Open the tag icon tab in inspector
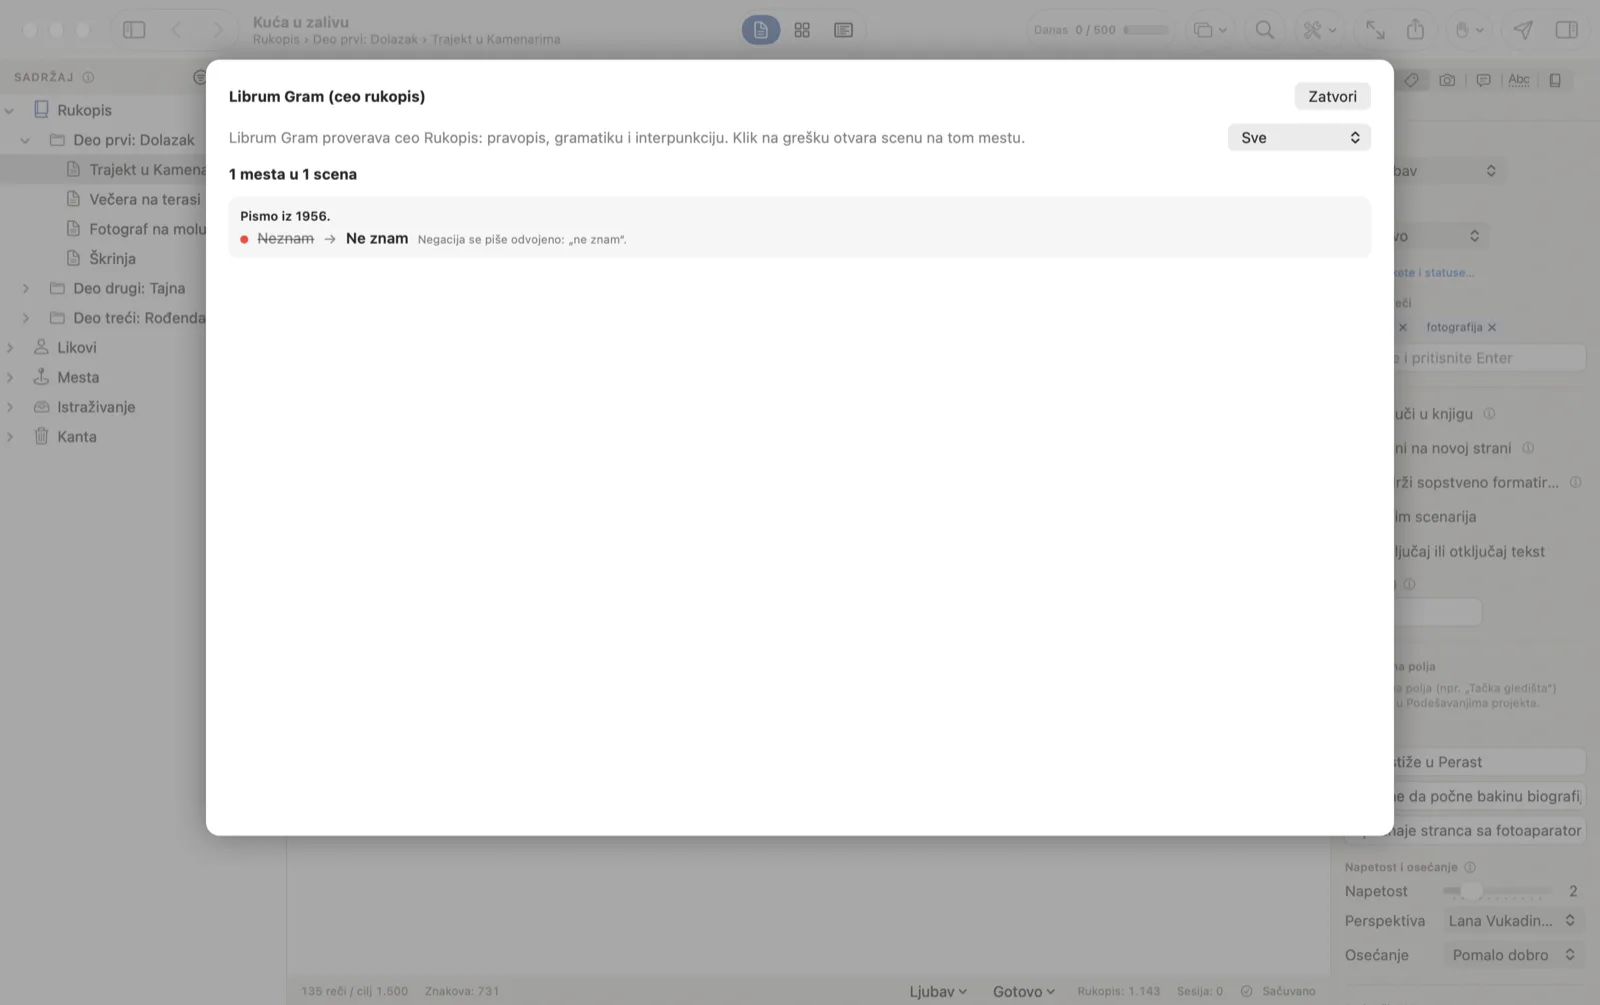 (x=1411, y=80)
